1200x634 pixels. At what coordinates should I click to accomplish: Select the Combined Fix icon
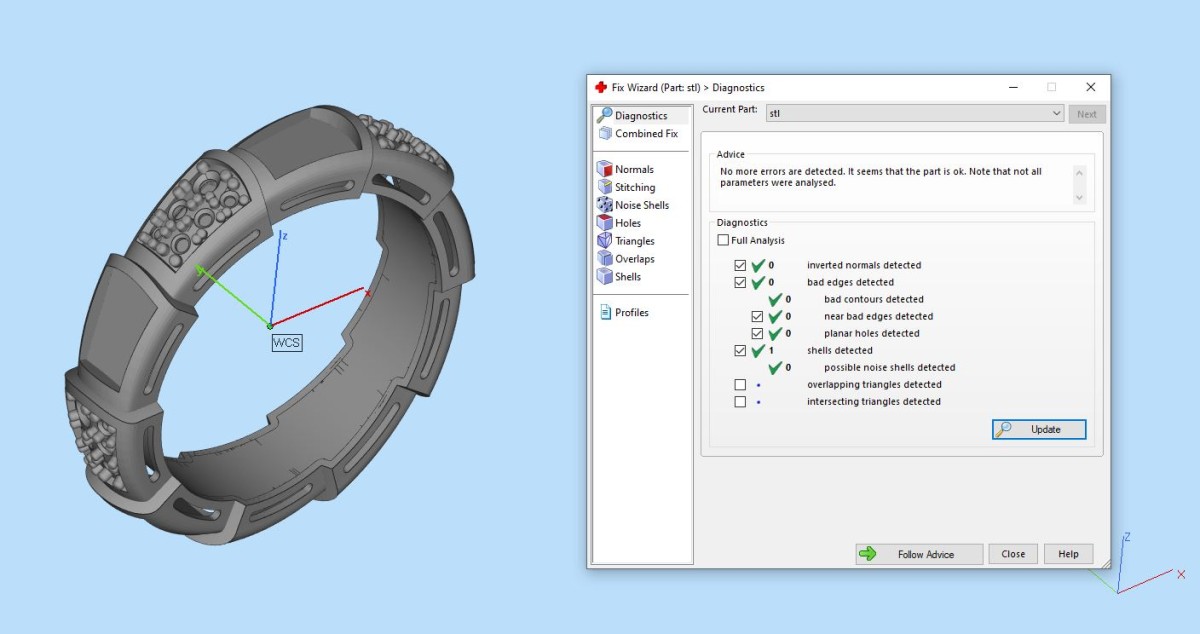click(x=604, y=134)
